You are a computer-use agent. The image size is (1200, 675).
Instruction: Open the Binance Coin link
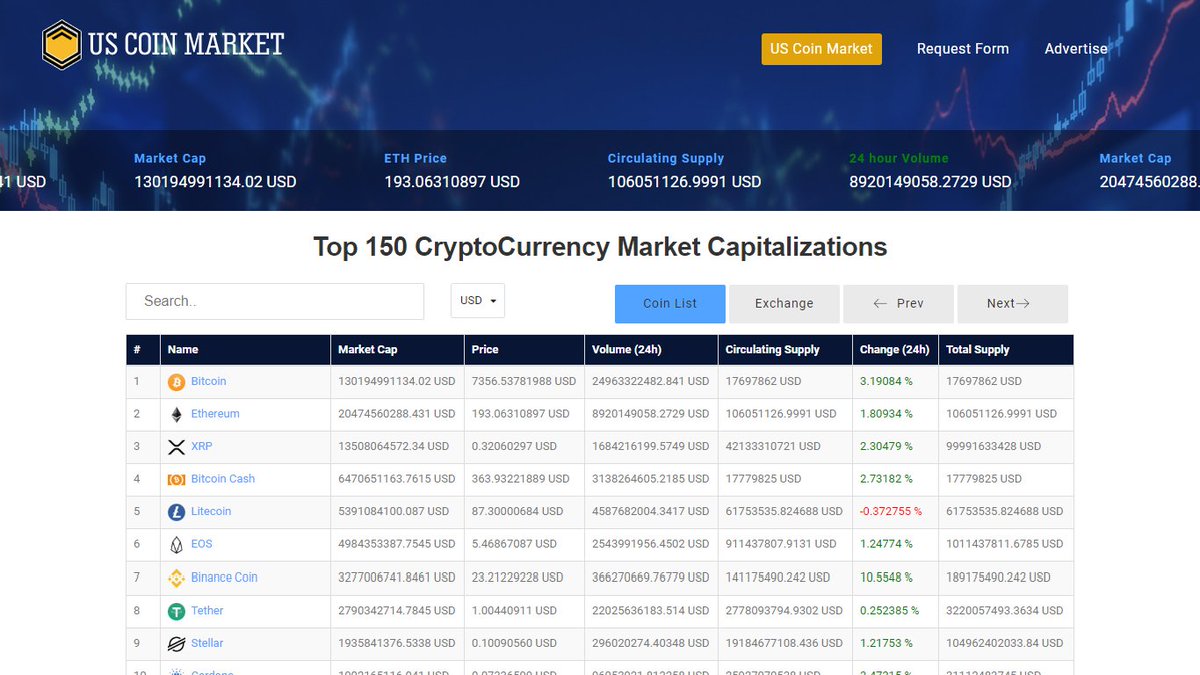tap(224, 577)
